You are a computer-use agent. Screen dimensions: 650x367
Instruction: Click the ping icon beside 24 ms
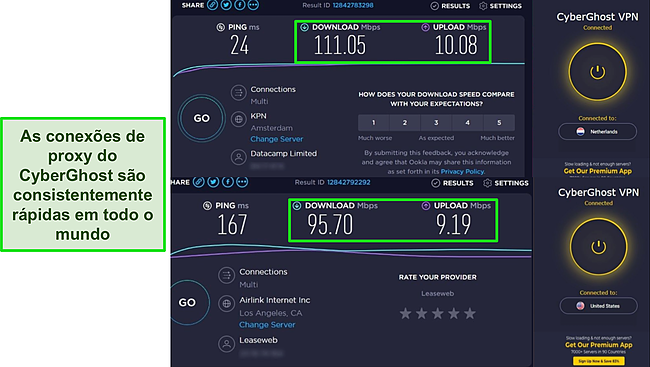(x=221, y=27)
